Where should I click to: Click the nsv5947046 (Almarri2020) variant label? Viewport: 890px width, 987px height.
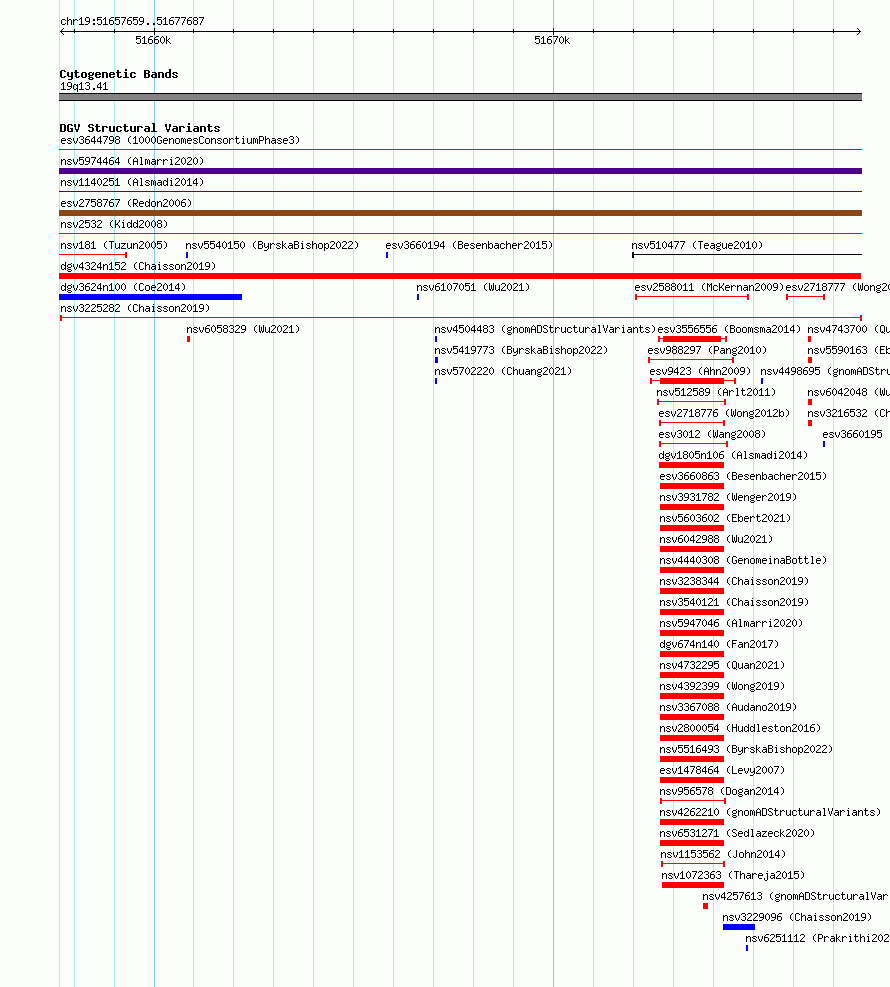[x=731, y=623]
